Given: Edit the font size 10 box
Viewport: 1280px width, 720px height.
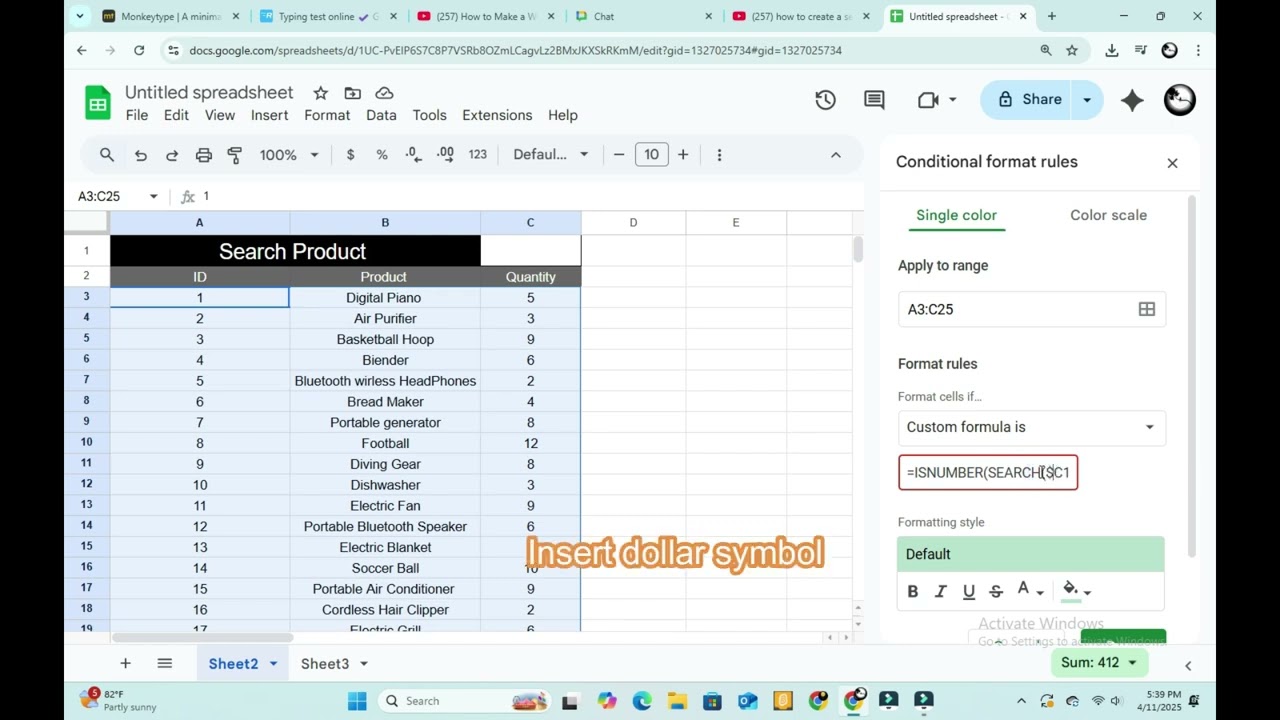Looking at the screenshot, I should point(651,155).
